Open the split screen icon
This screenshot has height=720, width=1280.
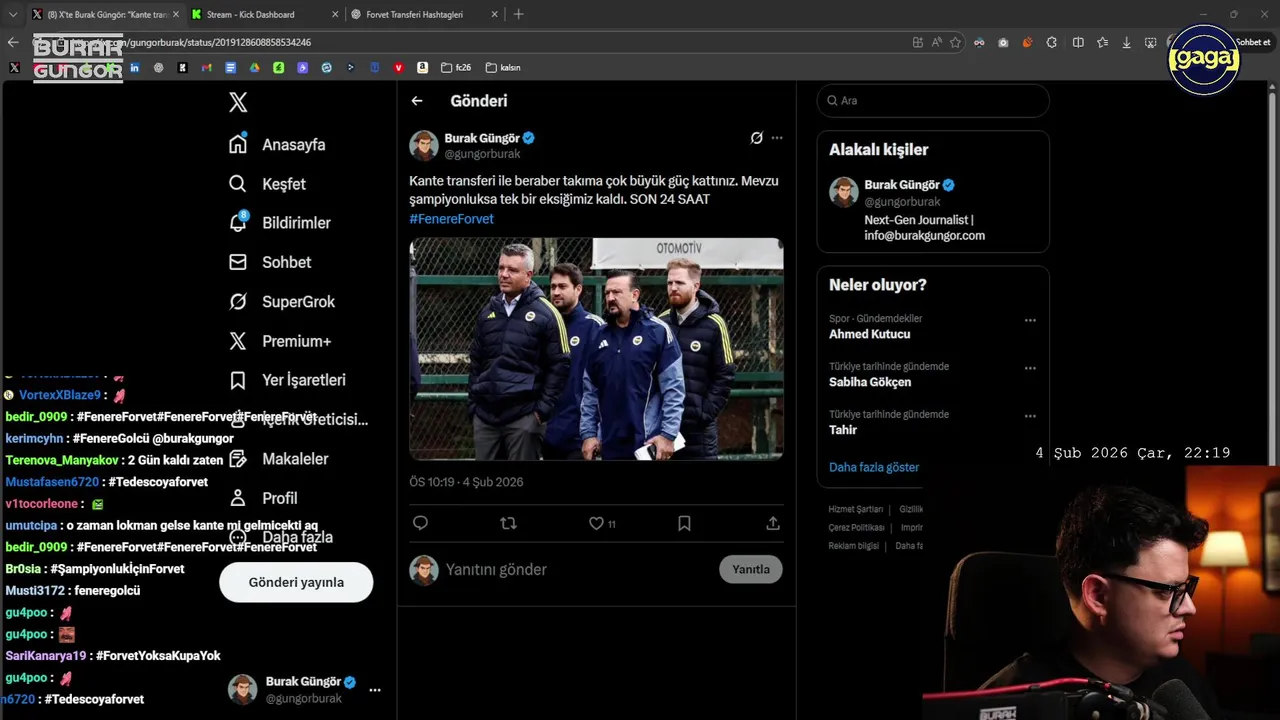click(1078, 42)
